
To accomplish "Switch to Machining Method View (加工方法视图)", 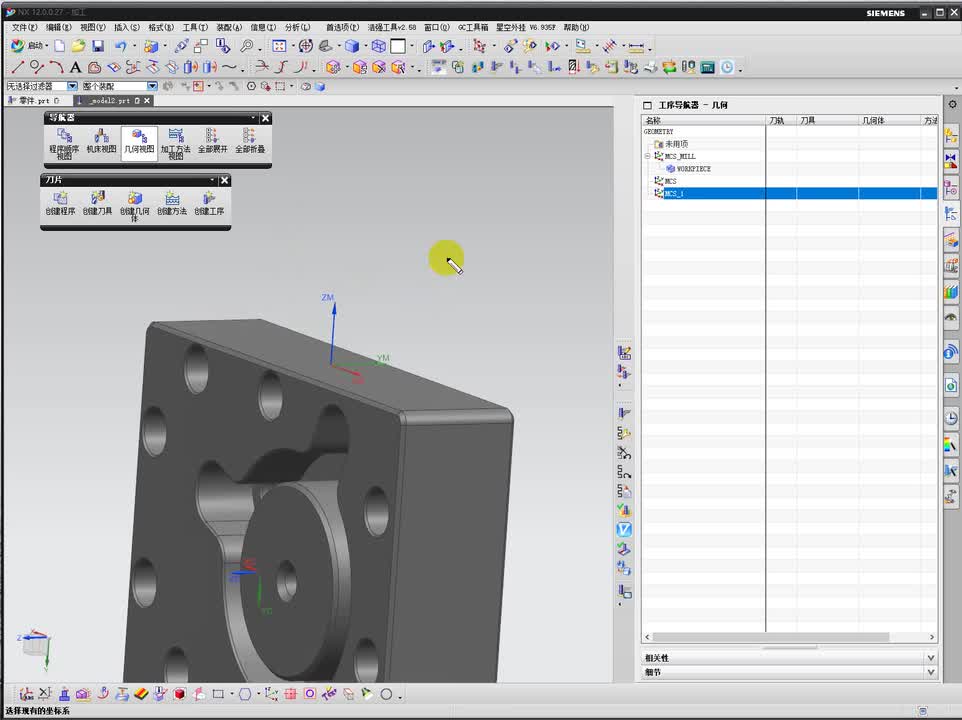I will (175, 144).
